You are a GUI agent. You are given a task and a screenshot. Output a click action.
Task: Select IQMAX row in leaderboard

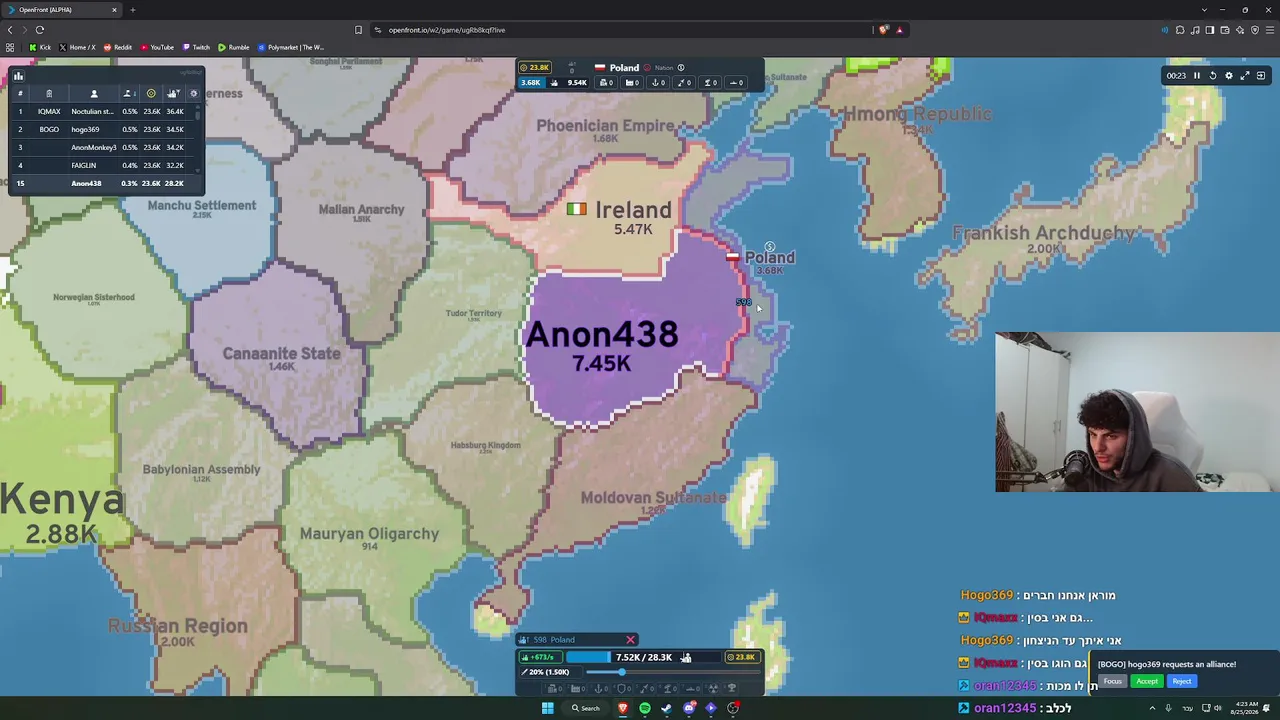pos(105,111)
